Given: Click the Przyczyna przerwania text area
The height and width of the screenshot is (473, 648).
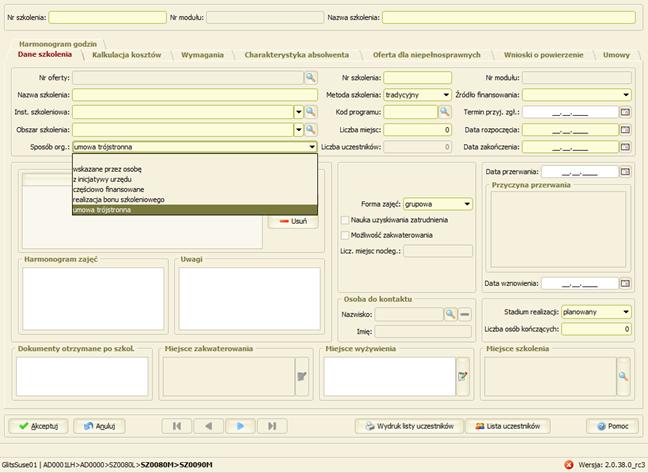Looking at the screenshot, I should click(558, 229).
